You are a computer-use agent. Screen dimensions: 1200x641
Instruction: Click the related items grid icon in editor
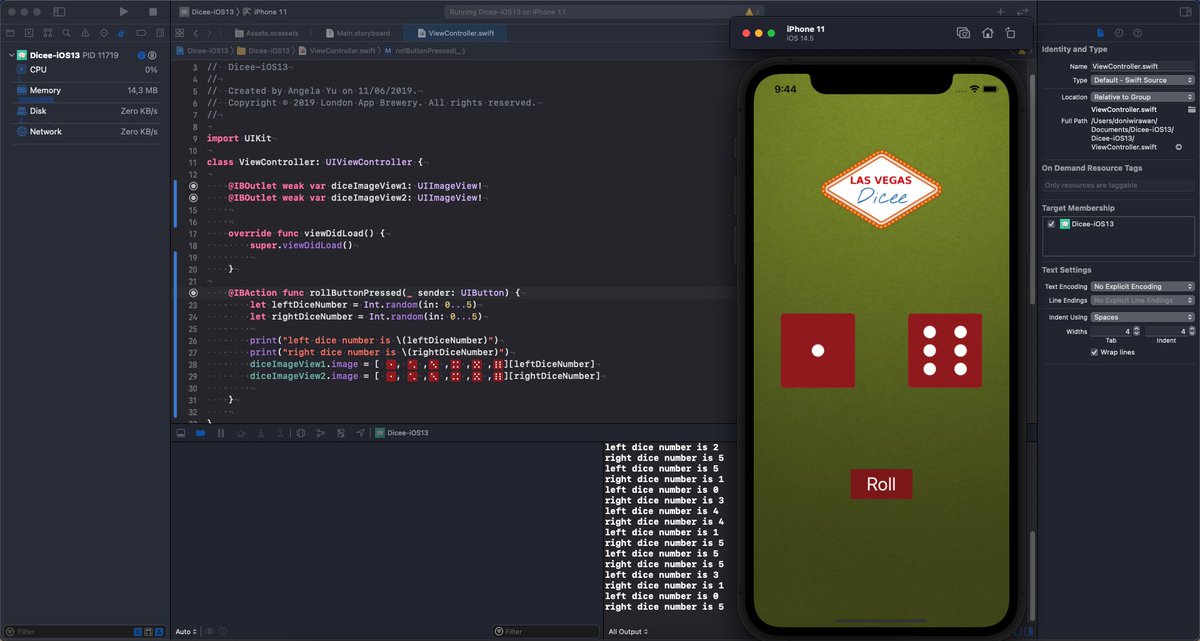(x=181, y=33)
